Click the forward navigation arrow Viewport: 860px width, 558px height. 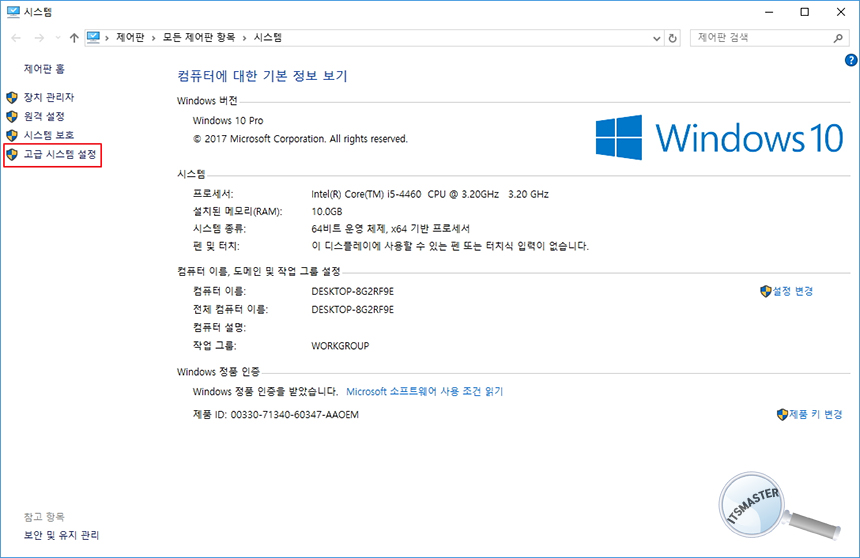click(39, 38)
